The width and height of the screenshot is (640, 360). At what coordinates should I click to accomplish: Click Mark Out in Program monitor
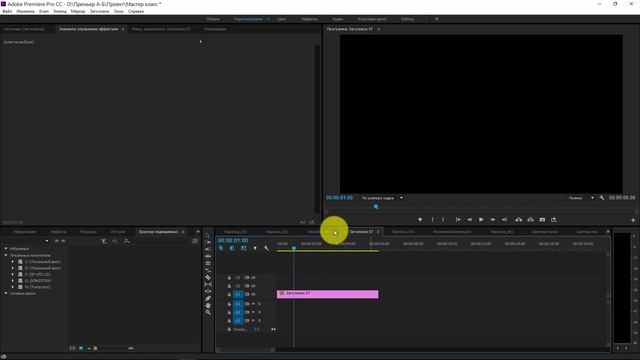click(x=443, y=220)
